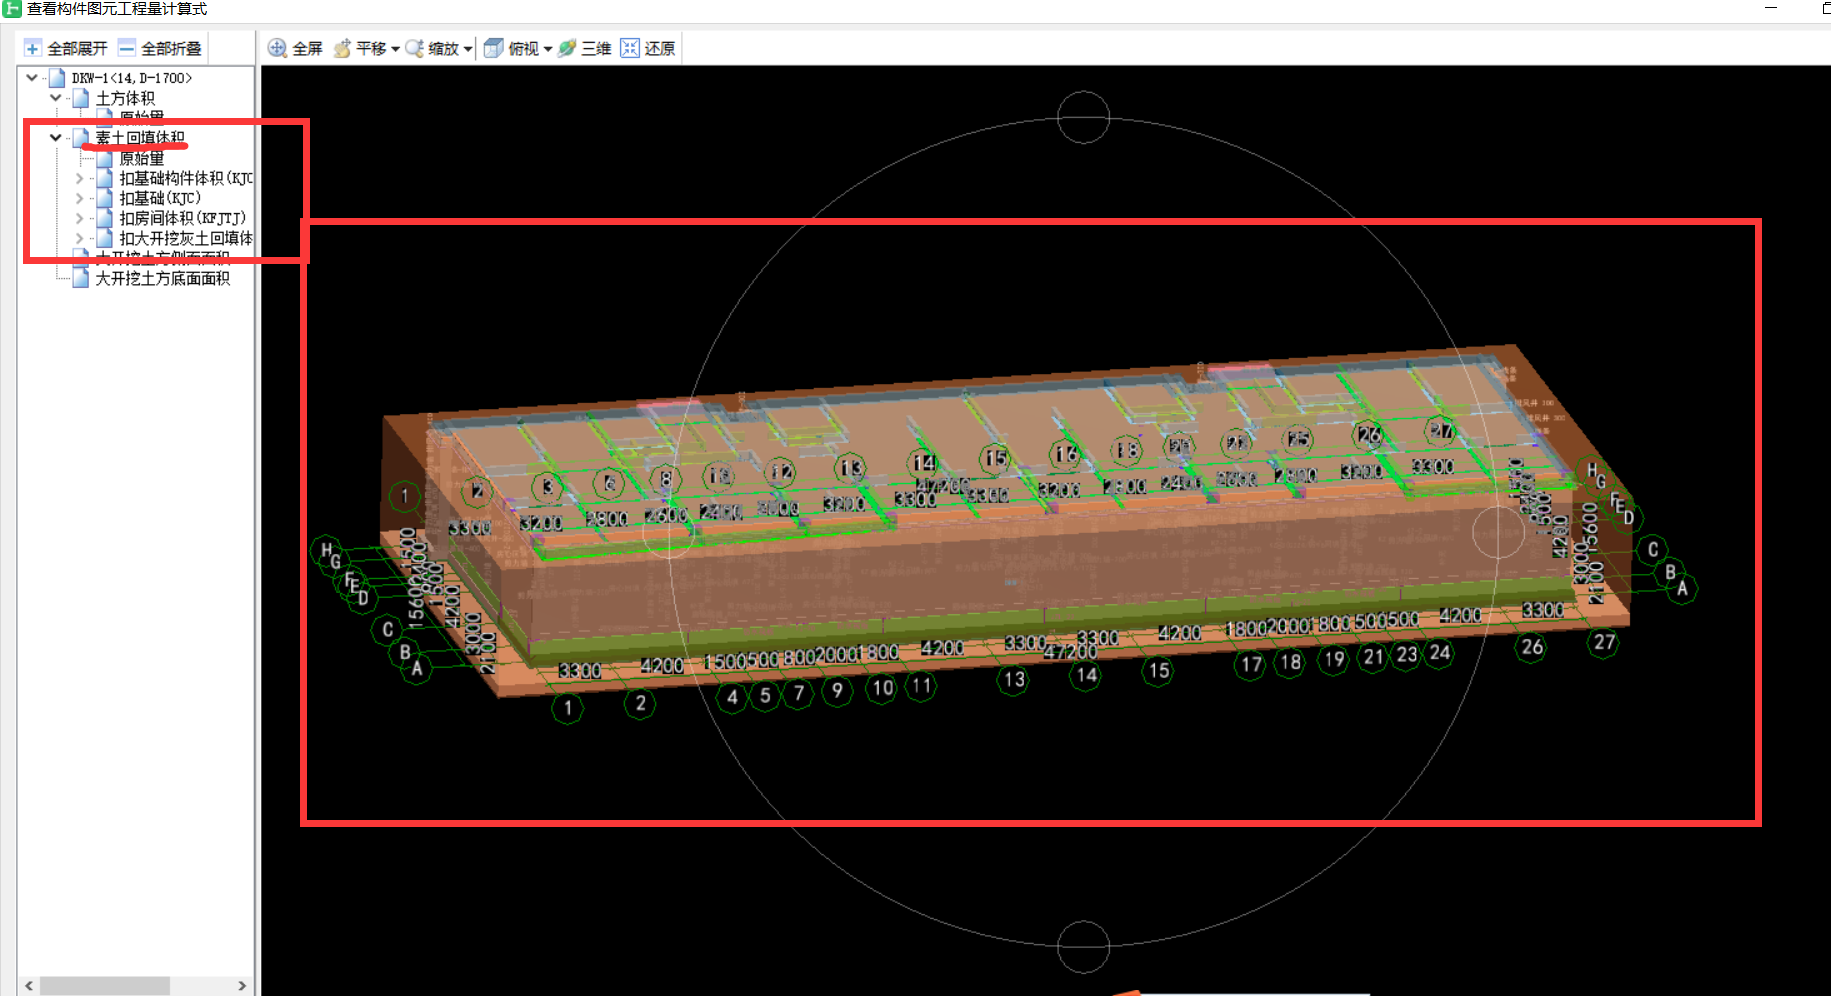Select the 扣基础(KJC) item
The height and width of the screenshot is (996, 1831).
click(x=160, y=198)
